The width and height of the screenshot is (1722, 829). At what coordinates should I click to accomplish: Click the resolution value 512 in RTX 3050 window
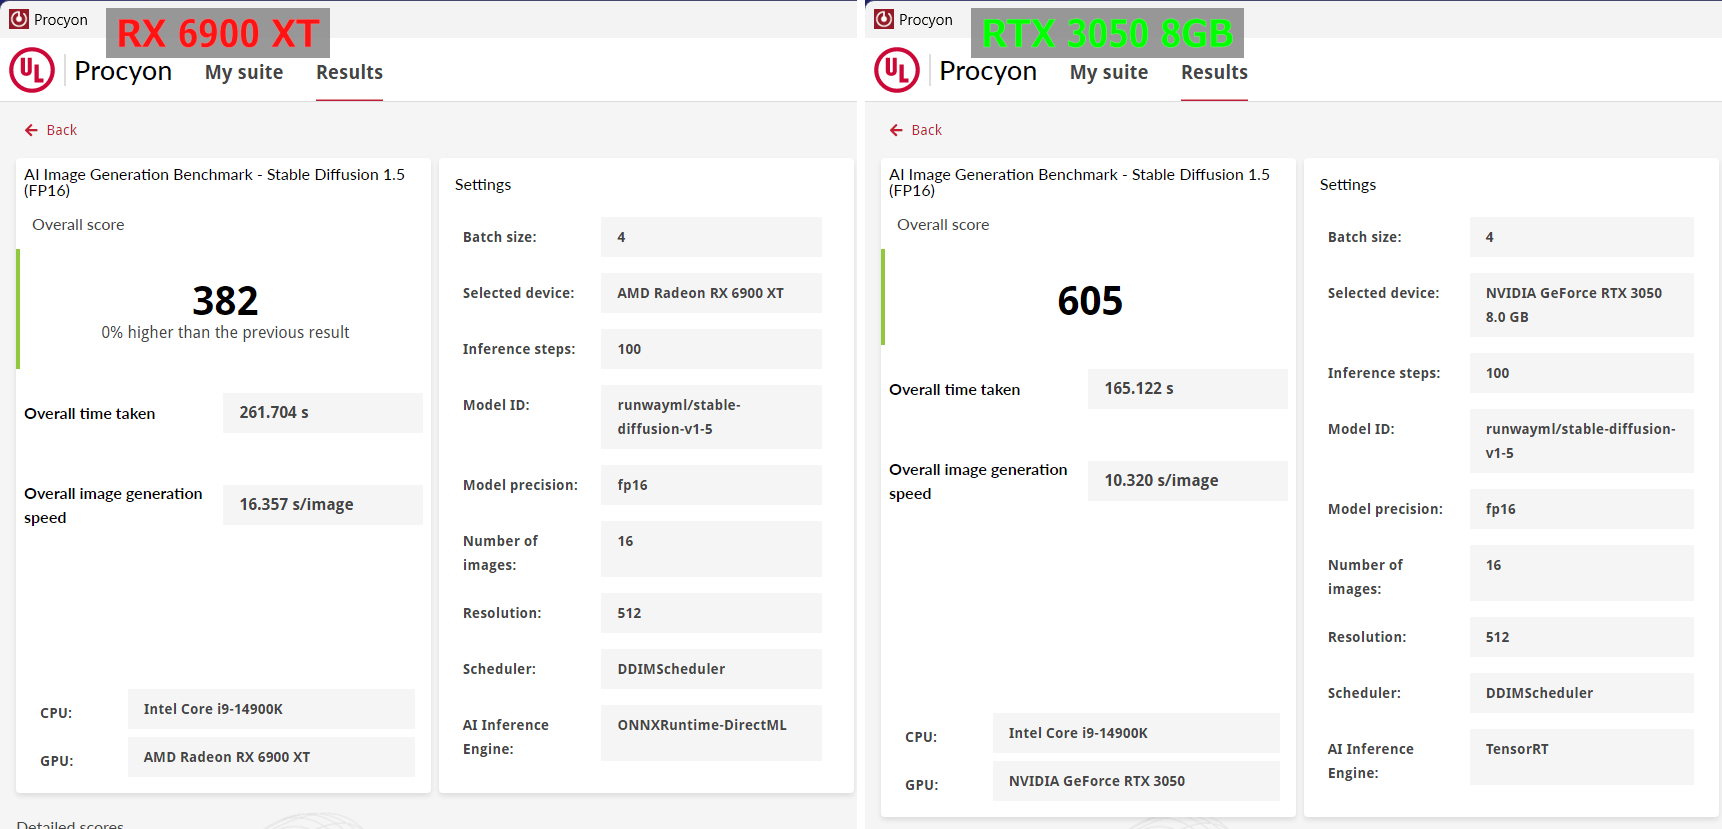coord(1582,637)
